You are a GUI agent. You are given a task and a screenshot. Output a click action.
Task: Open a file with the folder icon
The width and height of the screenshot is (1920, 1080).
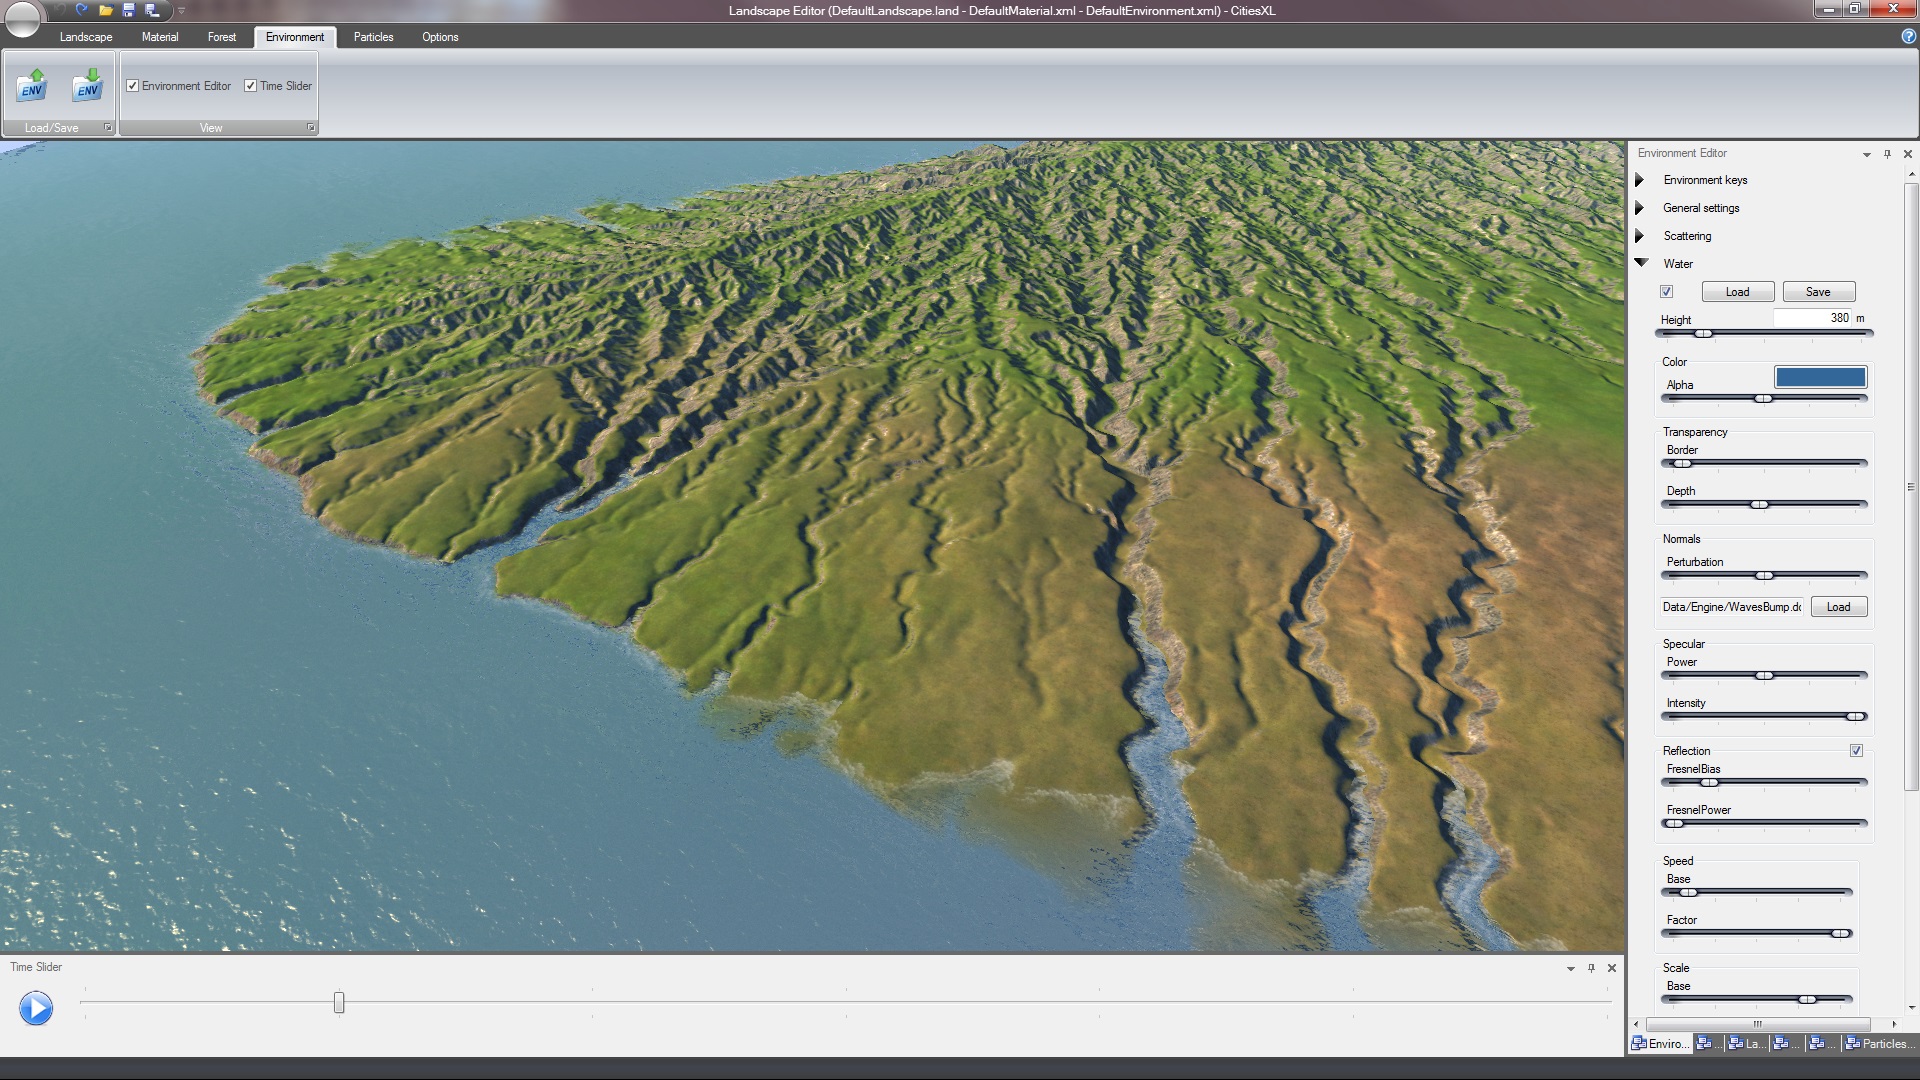(105, 10)
